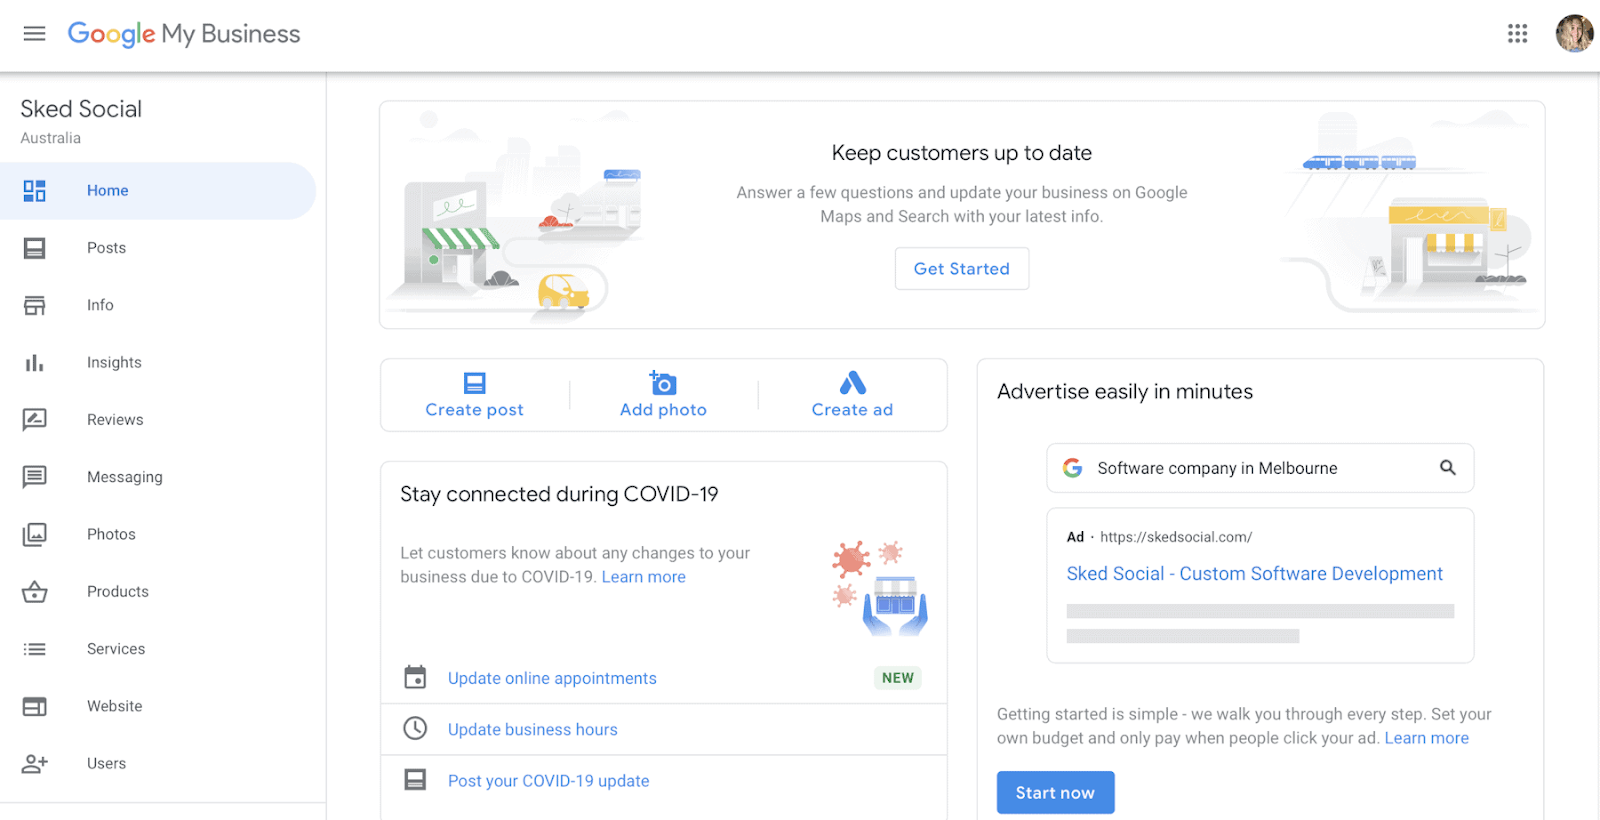Click the Insights bar chart icon
The height and width of the screenshot is (820, 1600).
click(35, 363)
